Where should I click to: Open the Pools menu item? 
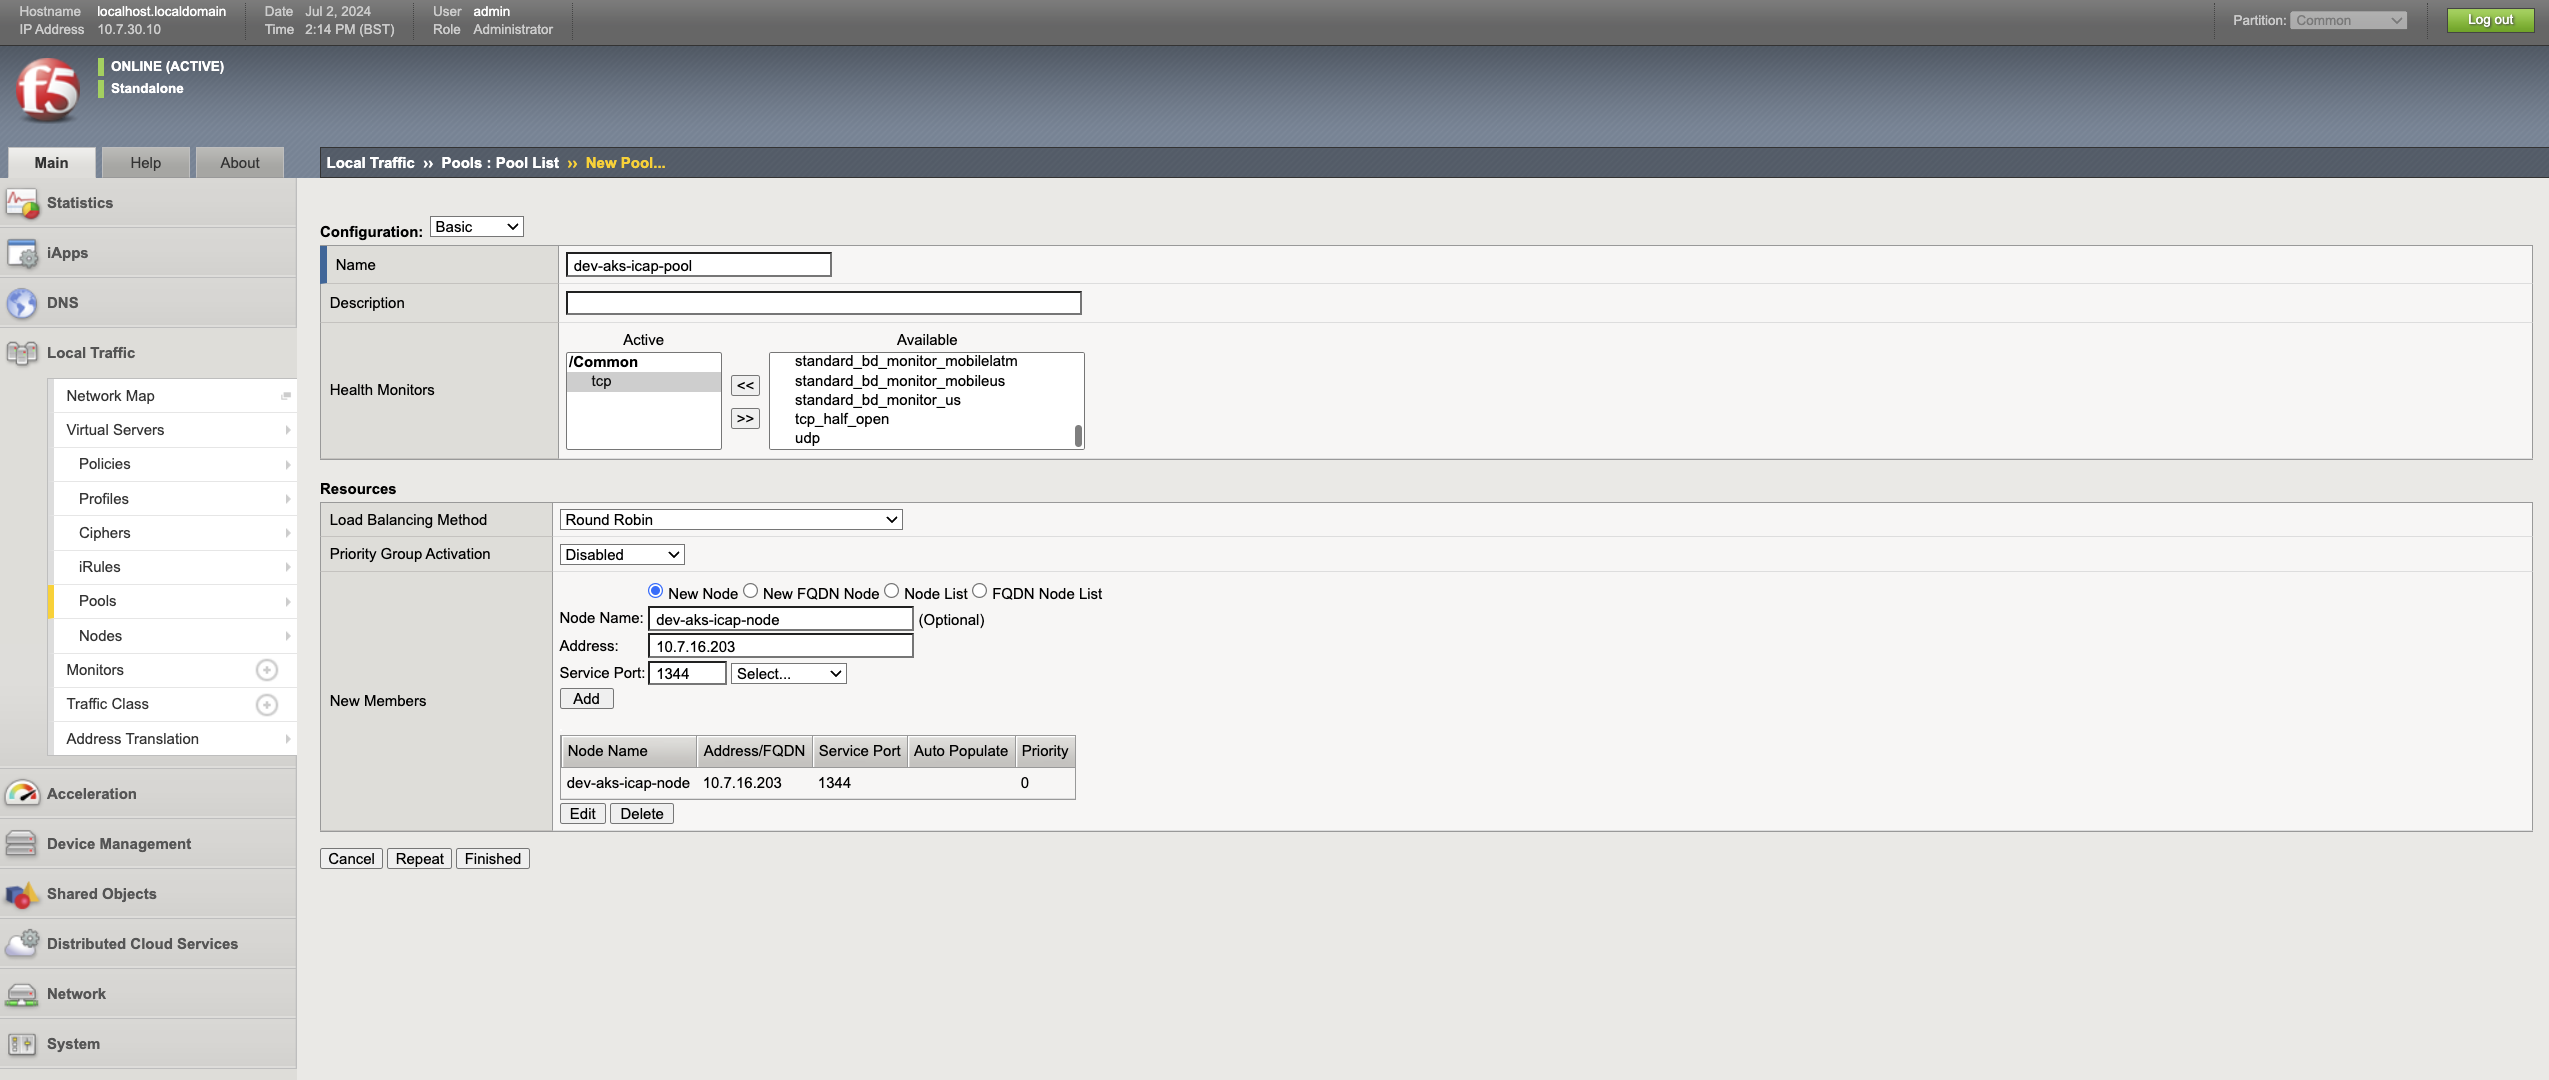tap(98, 601)
